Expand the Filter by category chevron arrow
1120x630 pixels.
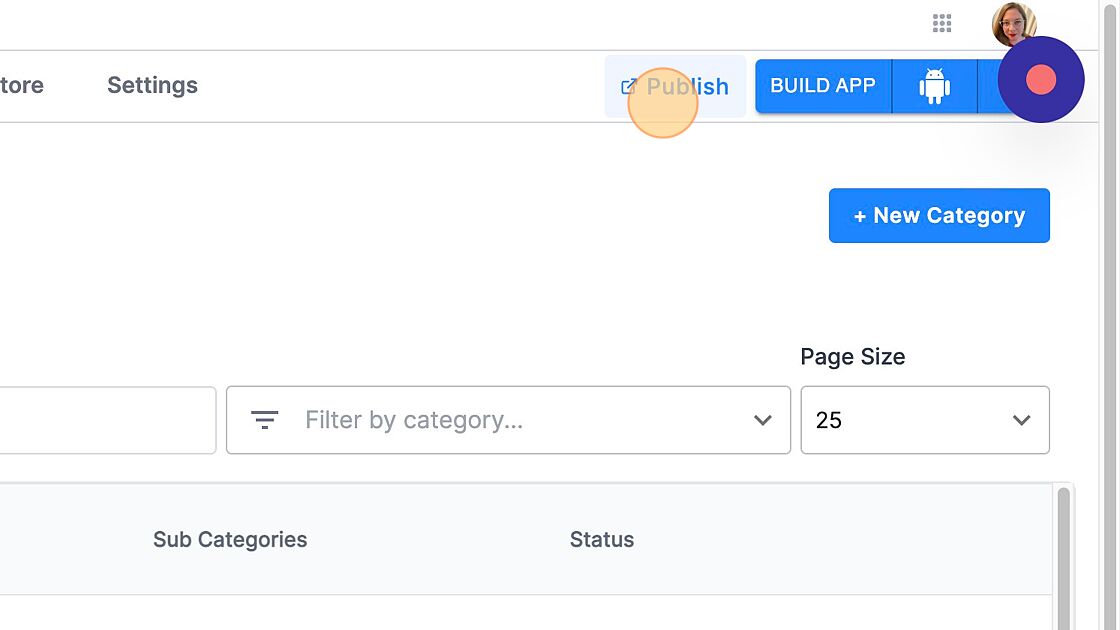coord(763,420)
